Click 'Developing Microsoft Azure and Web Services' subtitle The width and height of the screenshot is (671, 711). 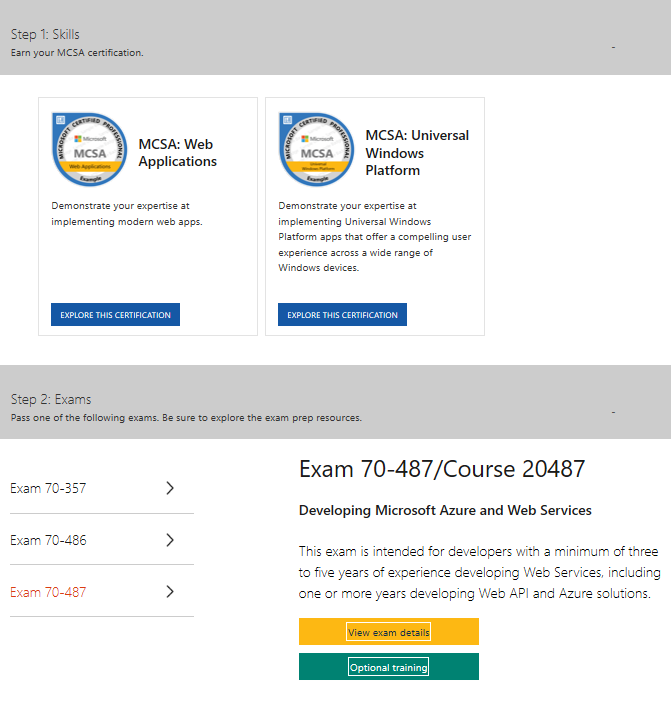tap(445, 511)
